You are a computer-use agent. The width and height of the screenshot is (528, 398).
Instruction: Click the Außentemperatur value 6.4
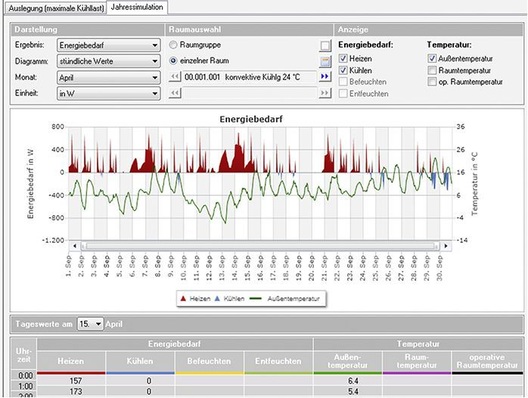pyautogui.click(x=353, y=381)
